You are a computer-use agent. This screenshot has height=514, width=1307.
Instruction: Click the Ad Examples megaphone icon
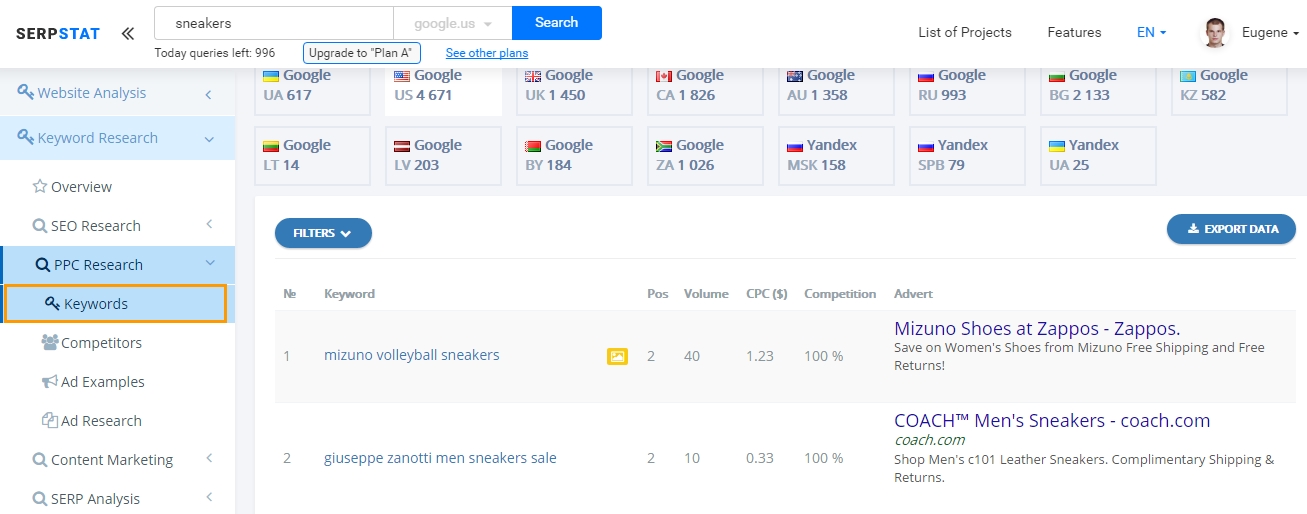tap(50, 381)
